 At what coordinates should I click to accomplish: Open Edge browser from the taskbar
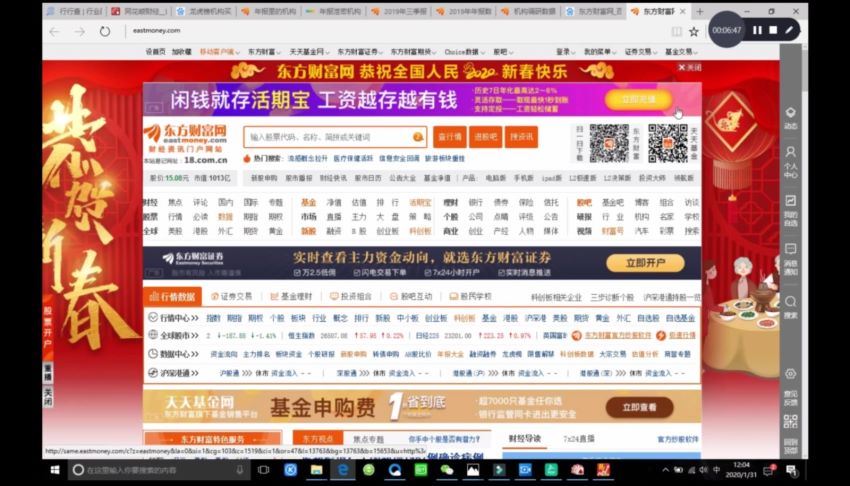coord(343,470)
